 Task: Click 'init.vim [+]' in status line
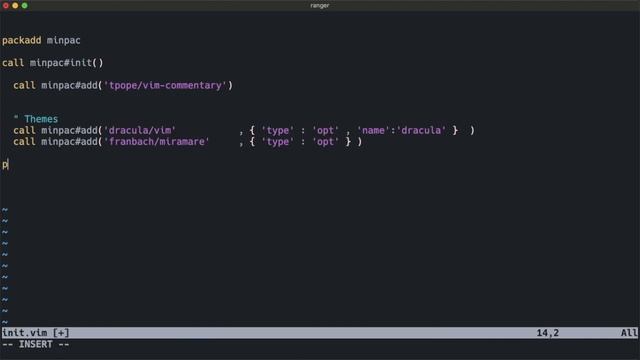point(36,333)
